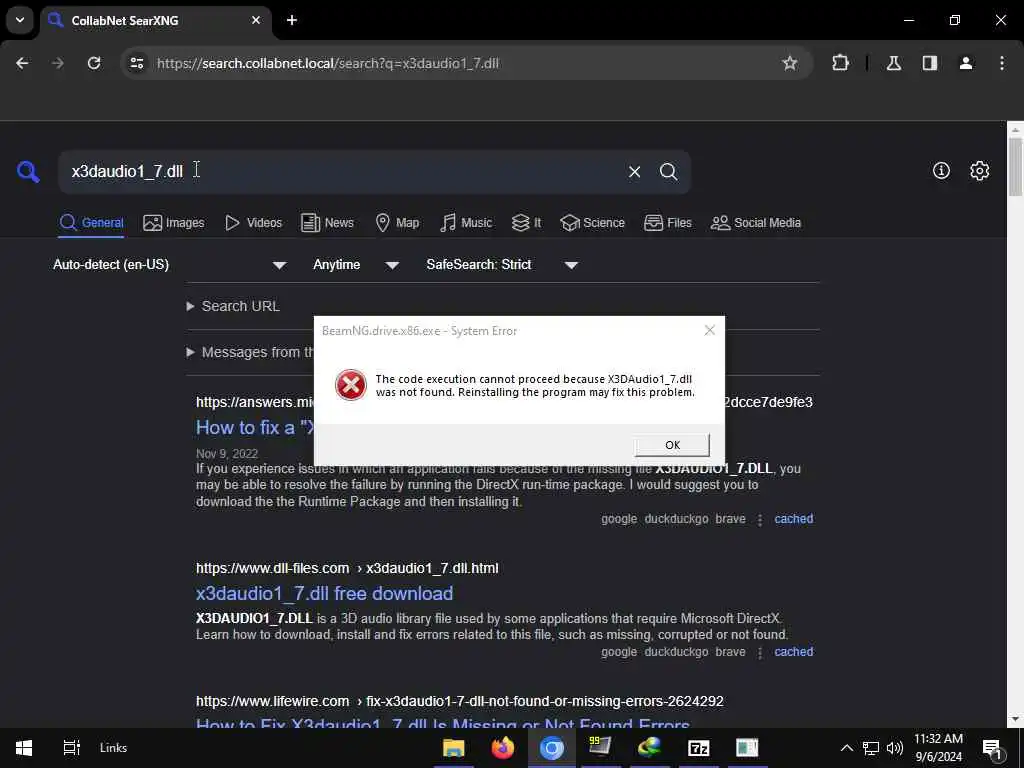
Task: Open the x3daudio1_7.dll free download link
Action: [x=325, y=594]
